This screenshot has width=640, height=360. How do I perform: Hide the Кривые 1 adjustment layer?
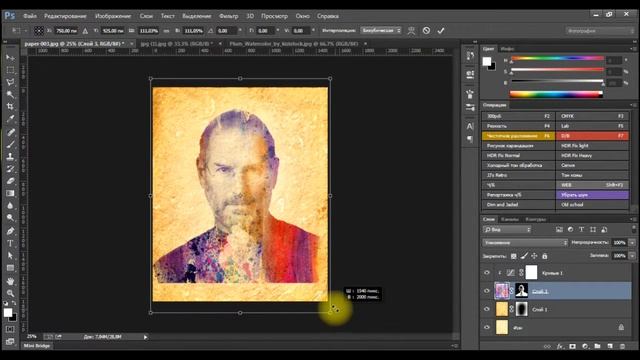487,273
